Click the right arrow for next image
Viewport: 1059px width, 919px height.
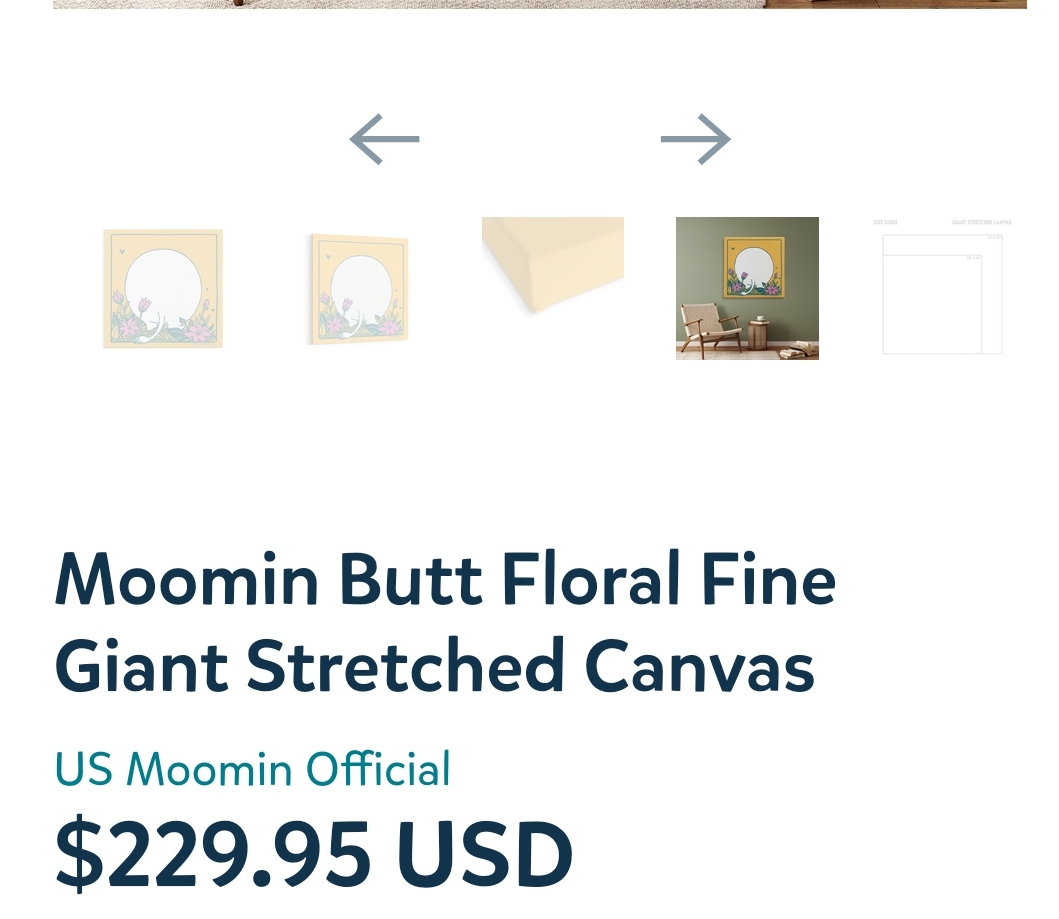pyautogui.click(x=695, y=140)
